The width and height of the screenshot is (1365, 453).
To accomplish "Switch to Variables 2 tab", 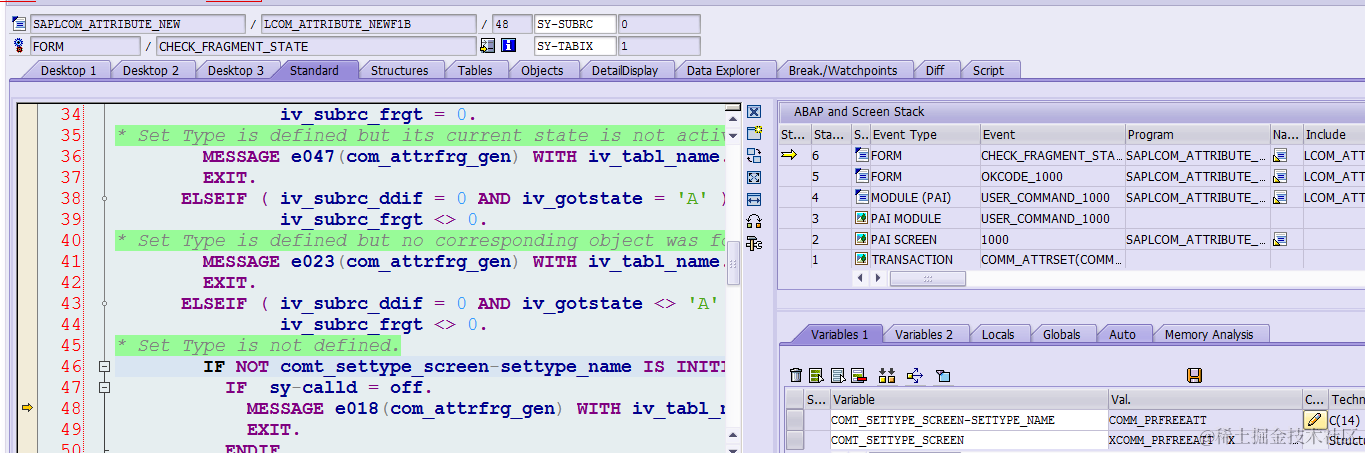I will click(924, 334).
